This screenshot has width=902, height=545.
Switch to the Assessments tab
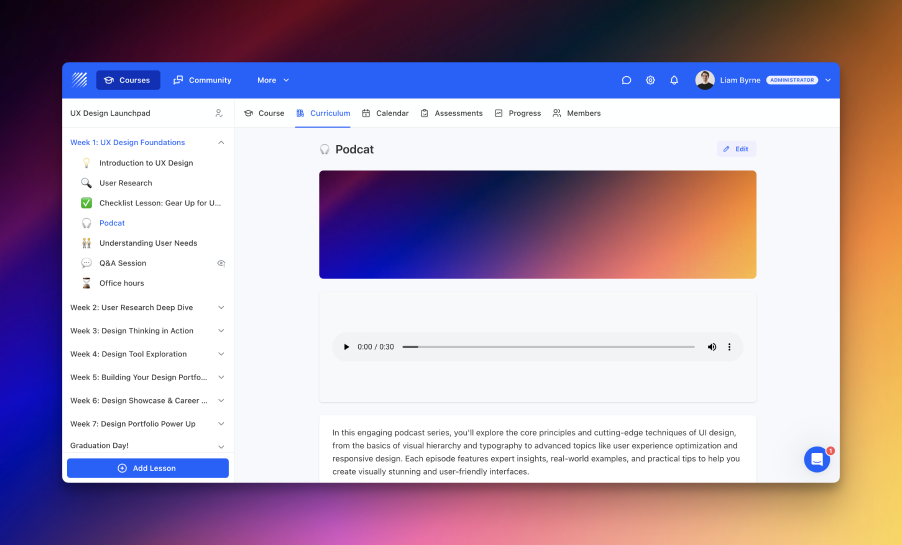(x=452, y=113)
